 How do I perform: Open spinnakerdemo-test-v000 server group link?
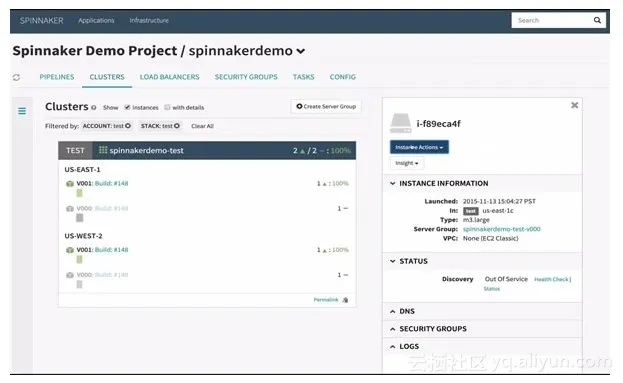(x=502, y=229)
